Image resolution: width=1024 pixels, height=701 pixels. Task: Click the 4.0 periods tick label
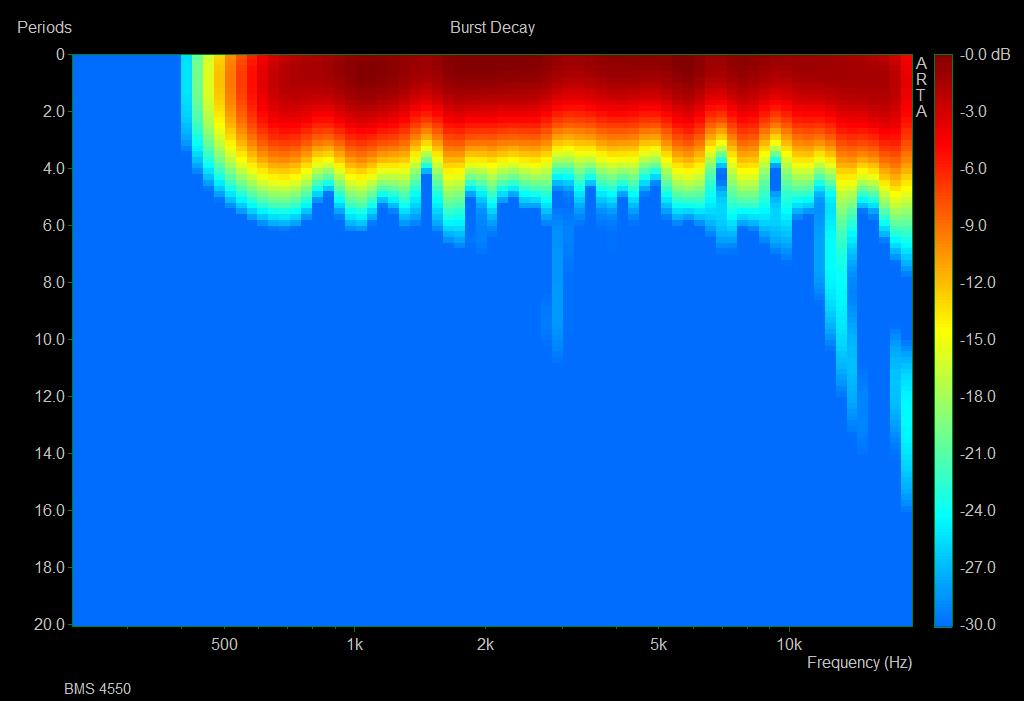pos(54,169)
